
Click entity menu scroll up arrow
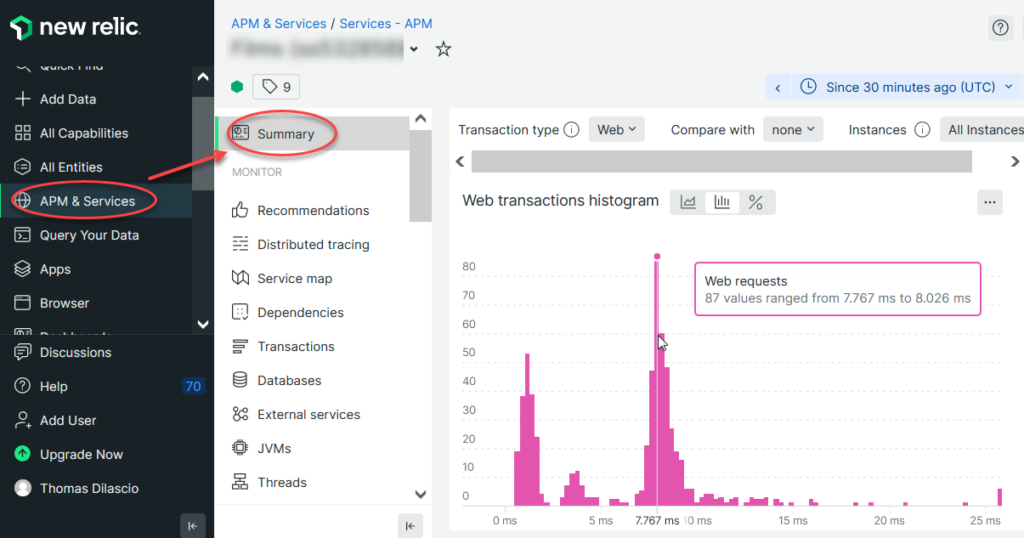[x=421, y=119]
